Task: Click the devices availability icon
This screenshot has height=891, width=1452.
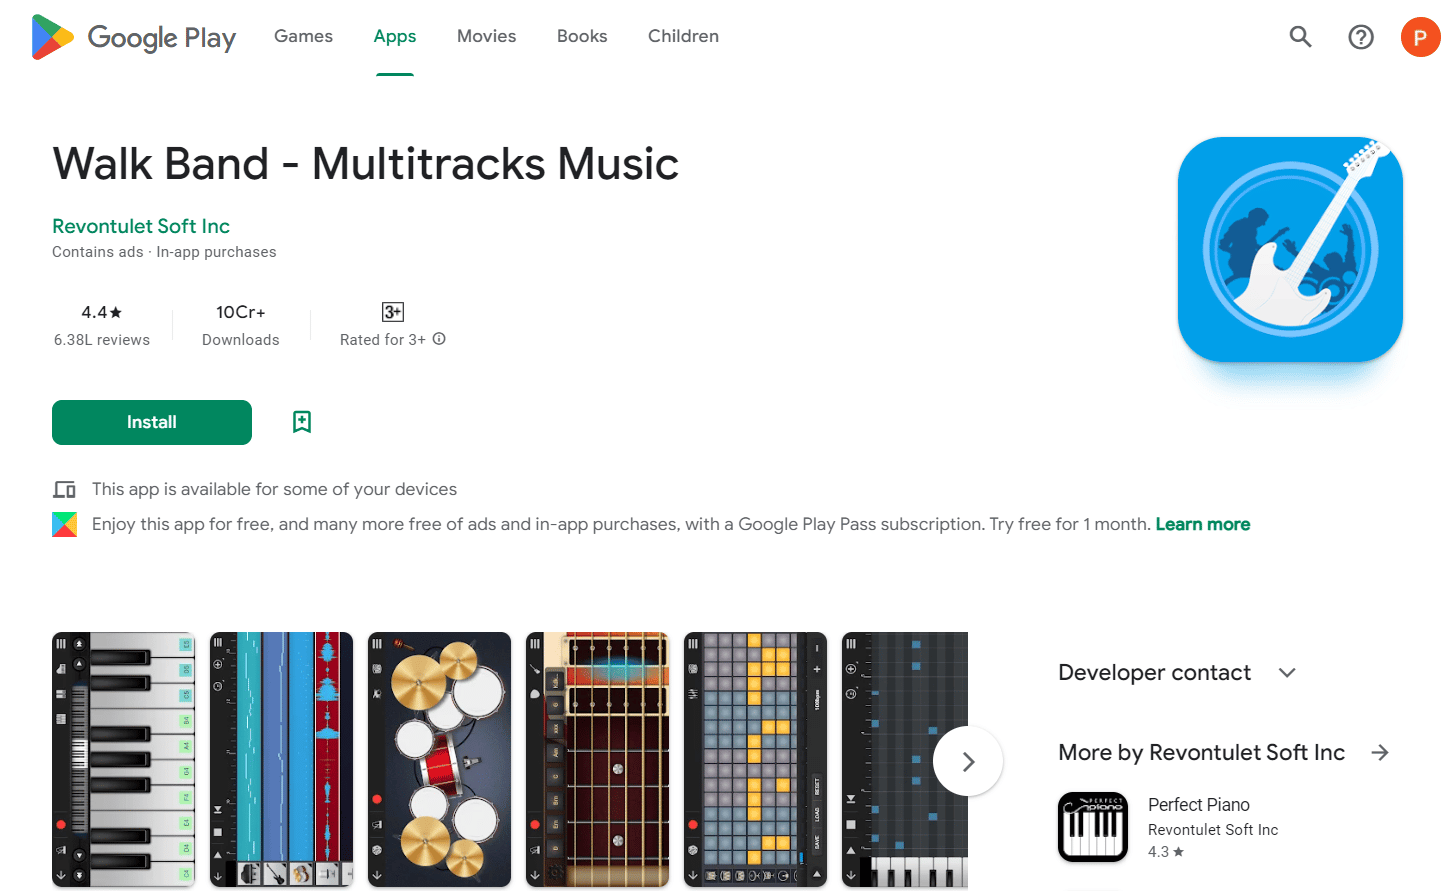Action: 64,489
